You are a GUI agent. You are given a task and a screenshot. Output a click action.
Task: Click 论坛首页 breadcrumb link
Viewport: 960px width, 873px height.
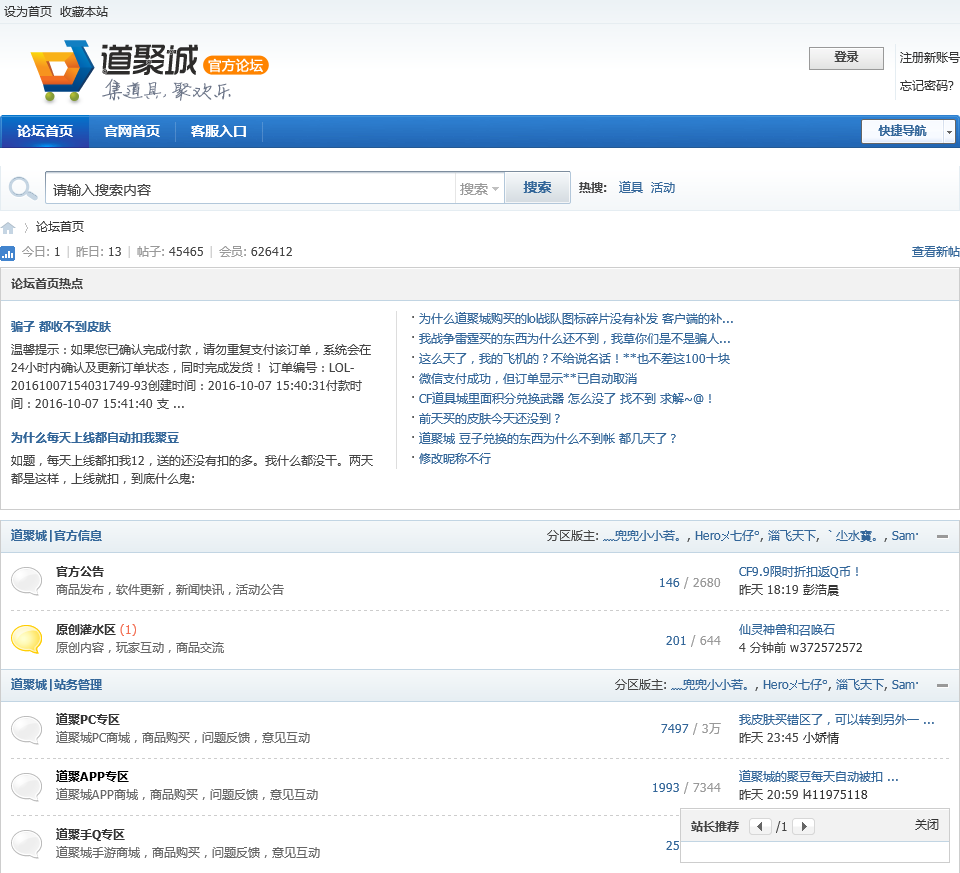(x=59, y=227)
